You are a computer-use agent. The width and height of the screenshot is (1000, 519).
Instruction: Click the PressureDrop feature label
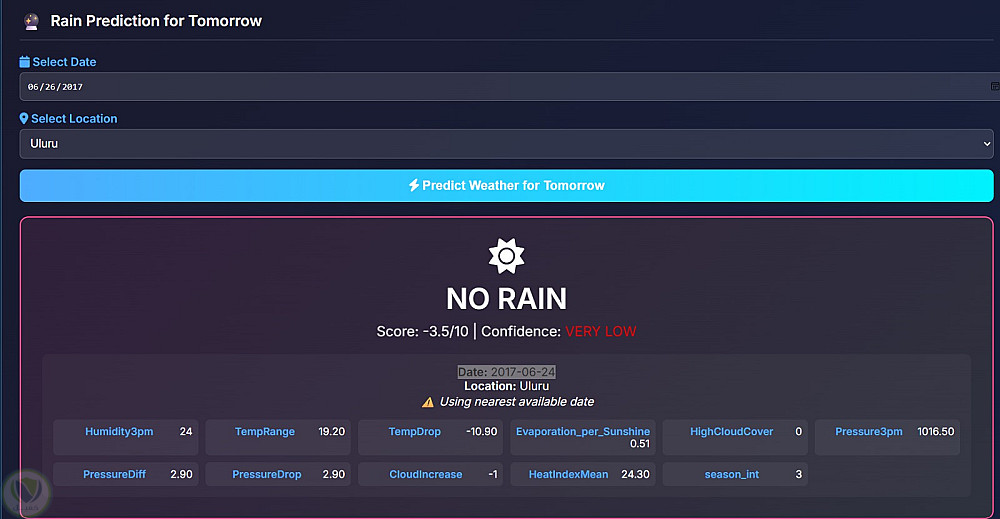(267, 474)
